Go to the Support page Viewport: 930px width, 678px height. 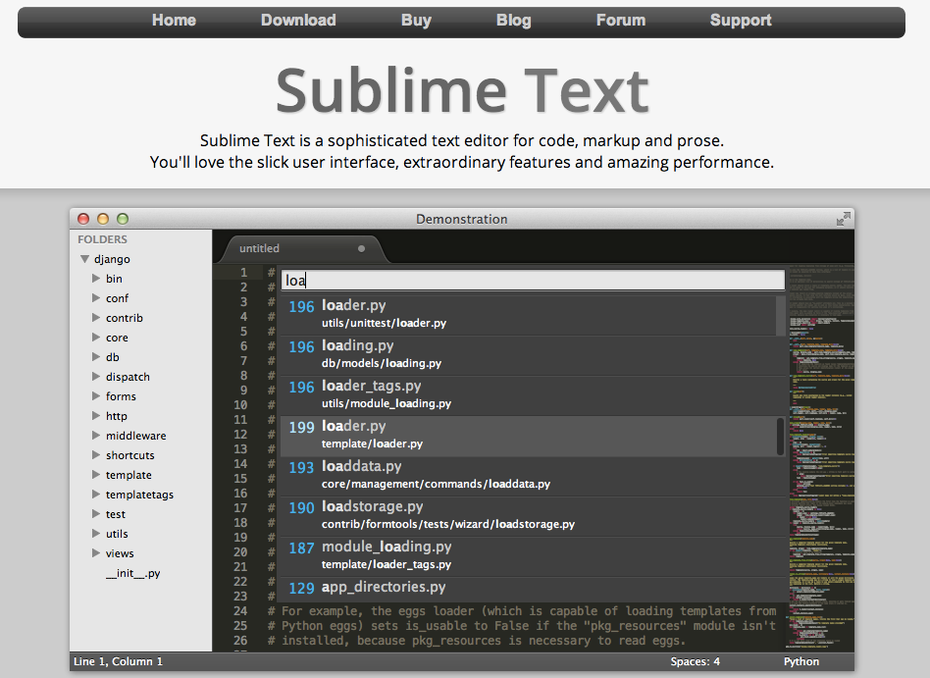coord(741,20)
